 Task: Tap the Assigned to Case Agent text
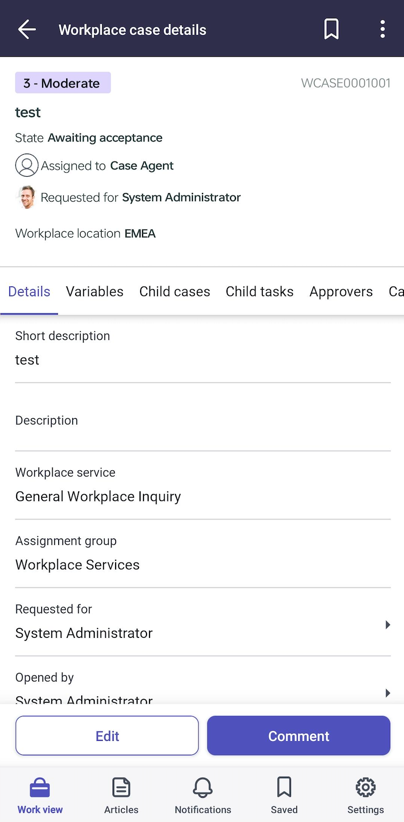click(107, 166)
